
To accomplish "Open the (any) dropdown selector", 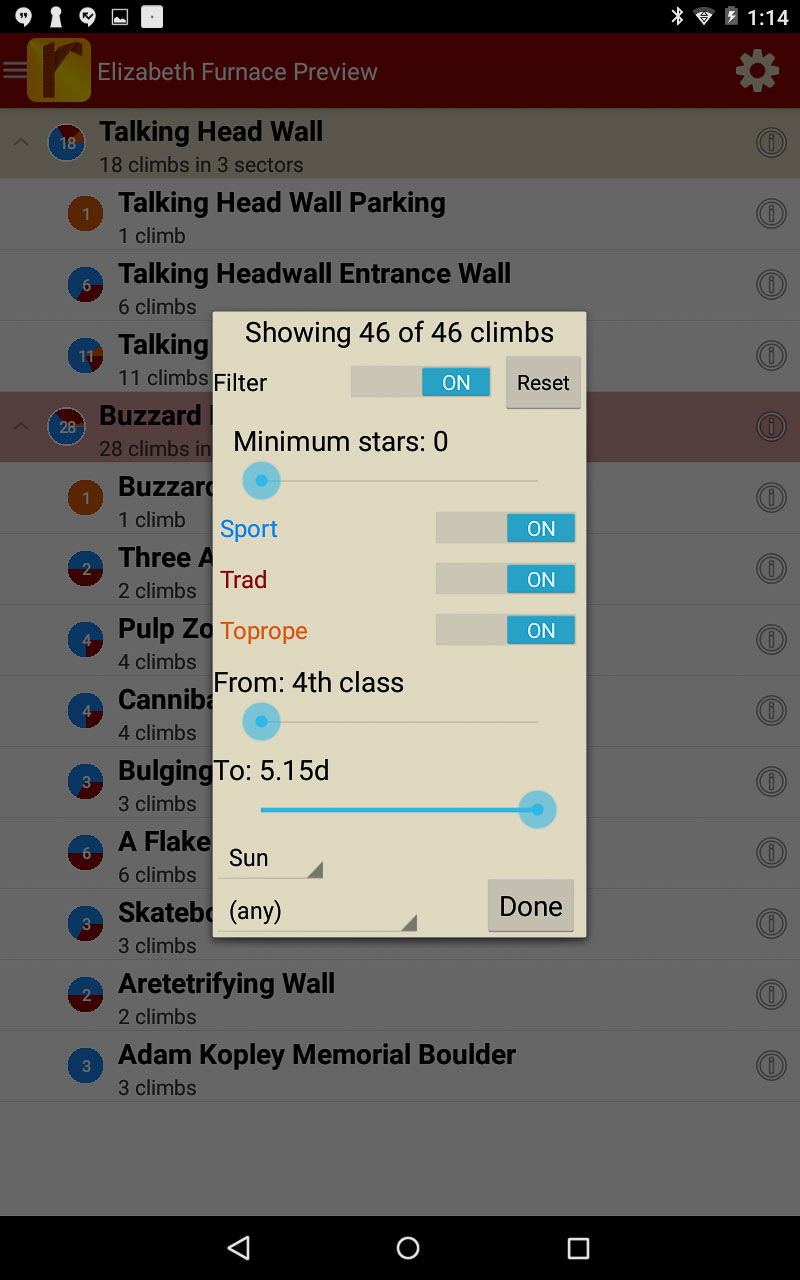I will coord(316,911).
